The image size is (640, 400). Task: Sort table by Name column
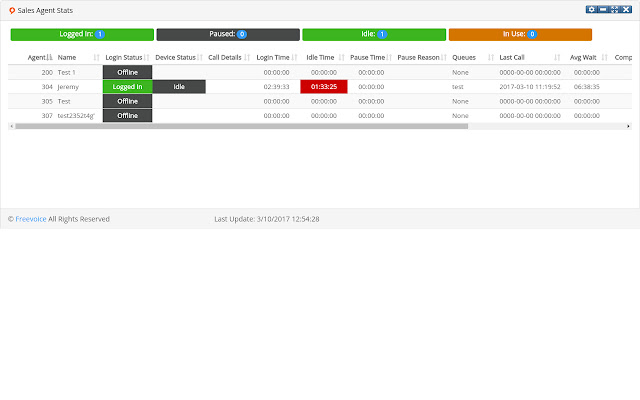pyautogui.click(x=96, y=58)
